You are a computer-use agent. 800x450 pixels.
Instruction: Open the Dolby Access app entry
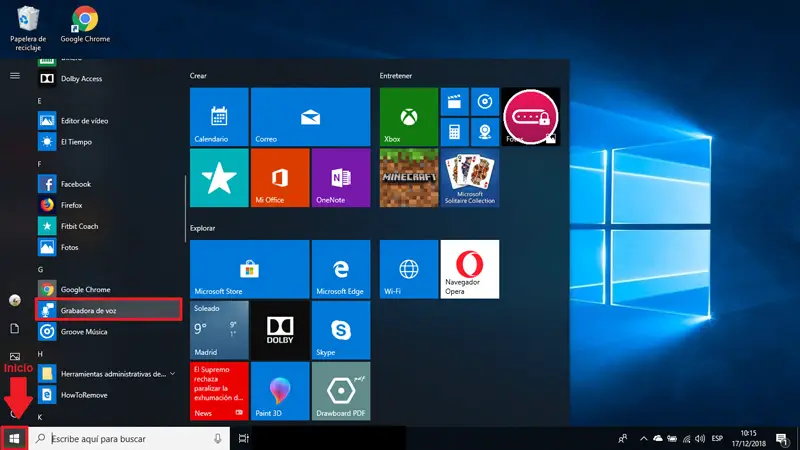[x=108, y=79]
